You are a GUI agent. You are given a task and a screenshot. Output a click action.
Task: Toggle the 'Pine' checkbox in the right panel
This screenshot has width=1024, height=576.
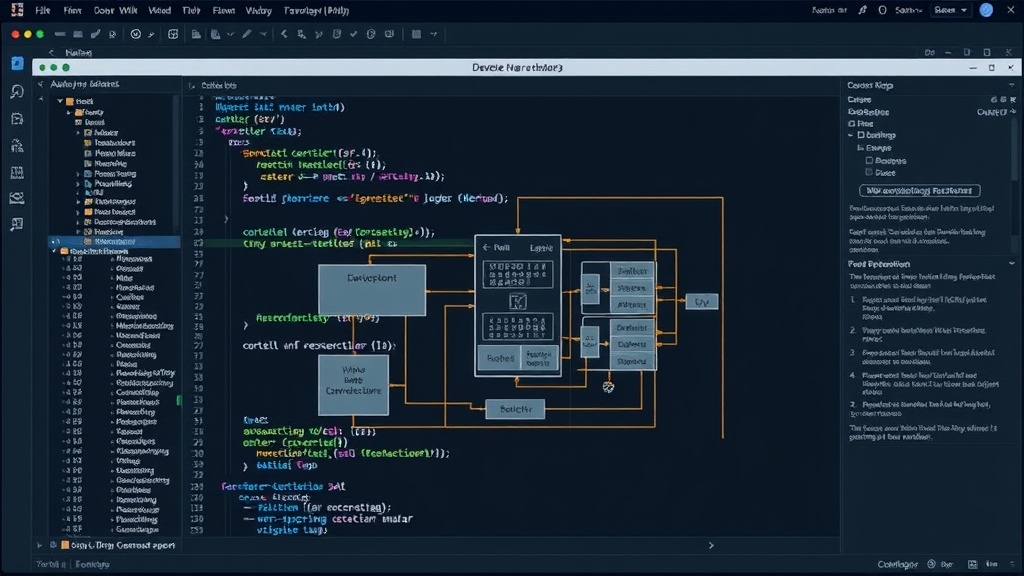coord(852,123)
